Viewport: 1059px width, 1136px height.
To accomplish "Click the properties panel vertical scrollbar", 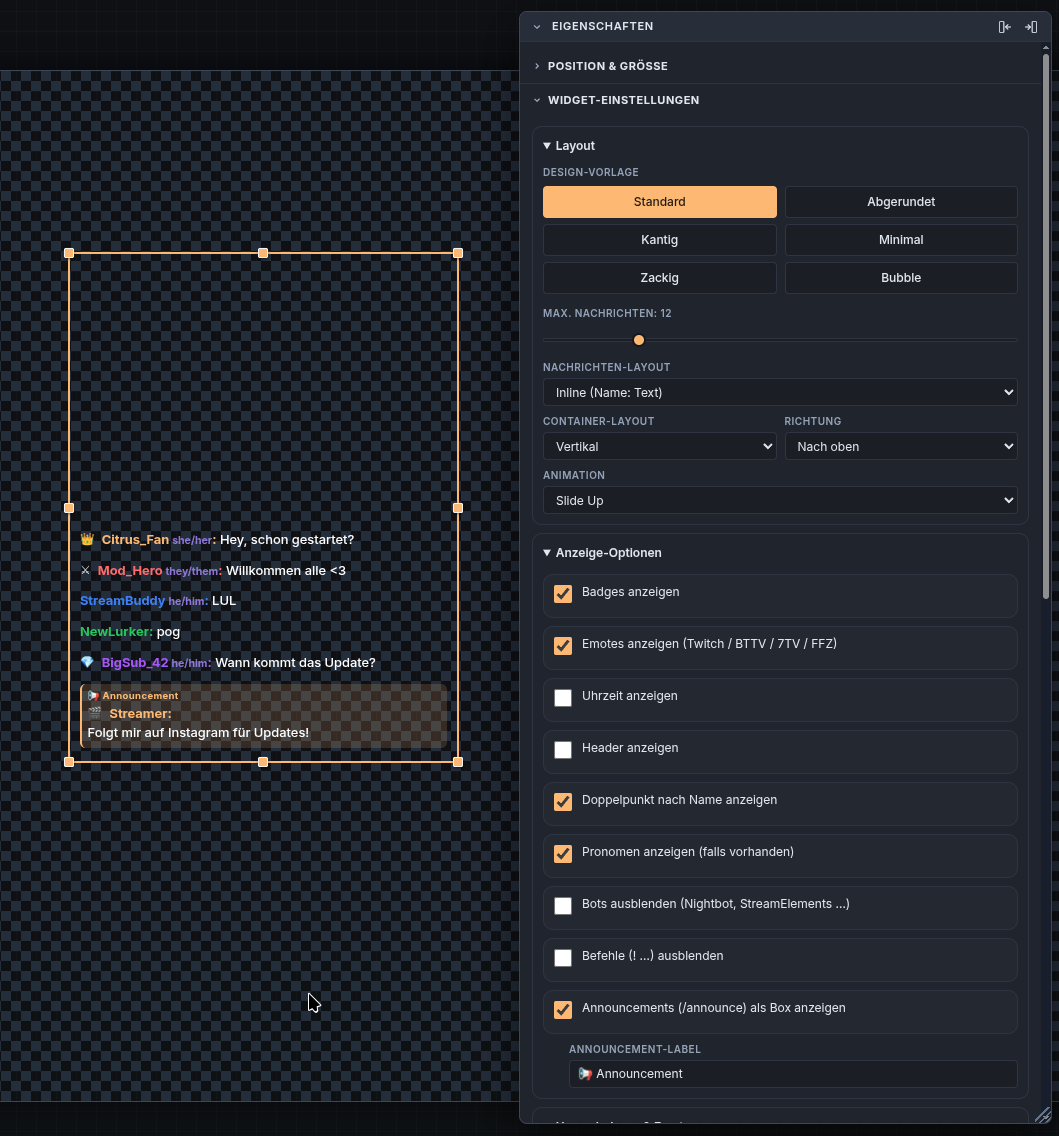I will pos(1045,326).
